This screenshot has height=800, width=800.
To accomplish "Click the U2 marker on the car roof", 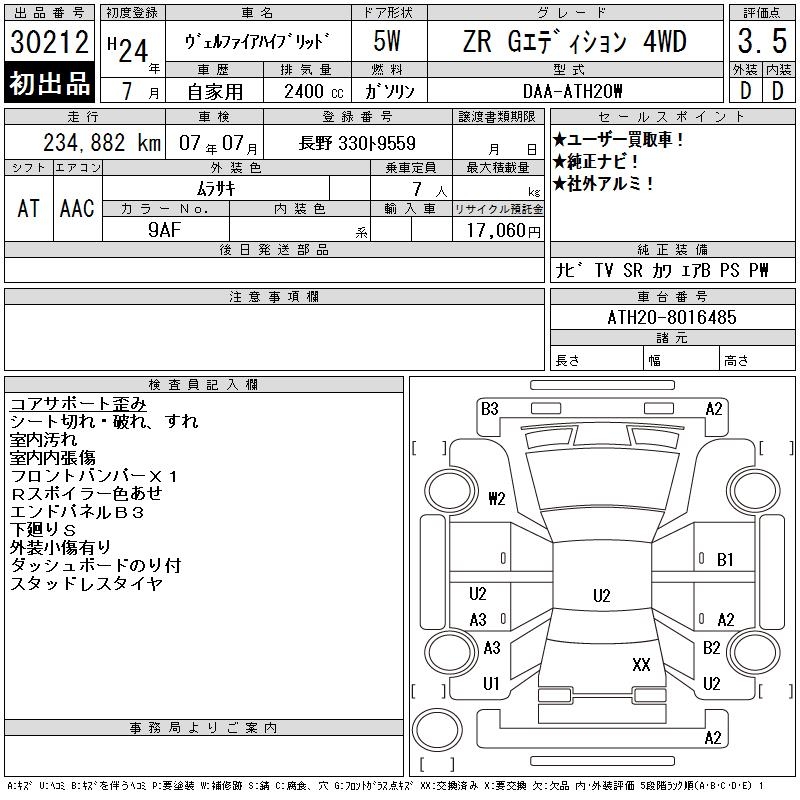I will coord(601,596).
